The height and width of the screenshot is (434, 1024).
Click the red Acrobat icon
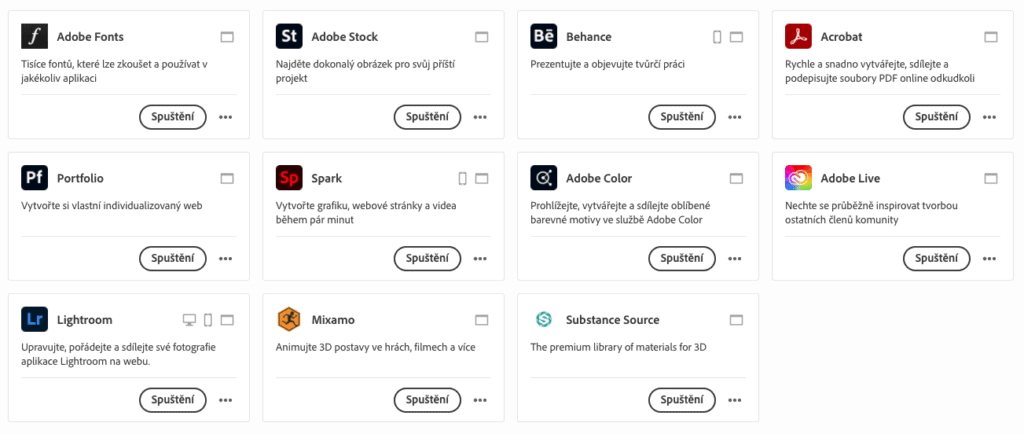[798, 37]
